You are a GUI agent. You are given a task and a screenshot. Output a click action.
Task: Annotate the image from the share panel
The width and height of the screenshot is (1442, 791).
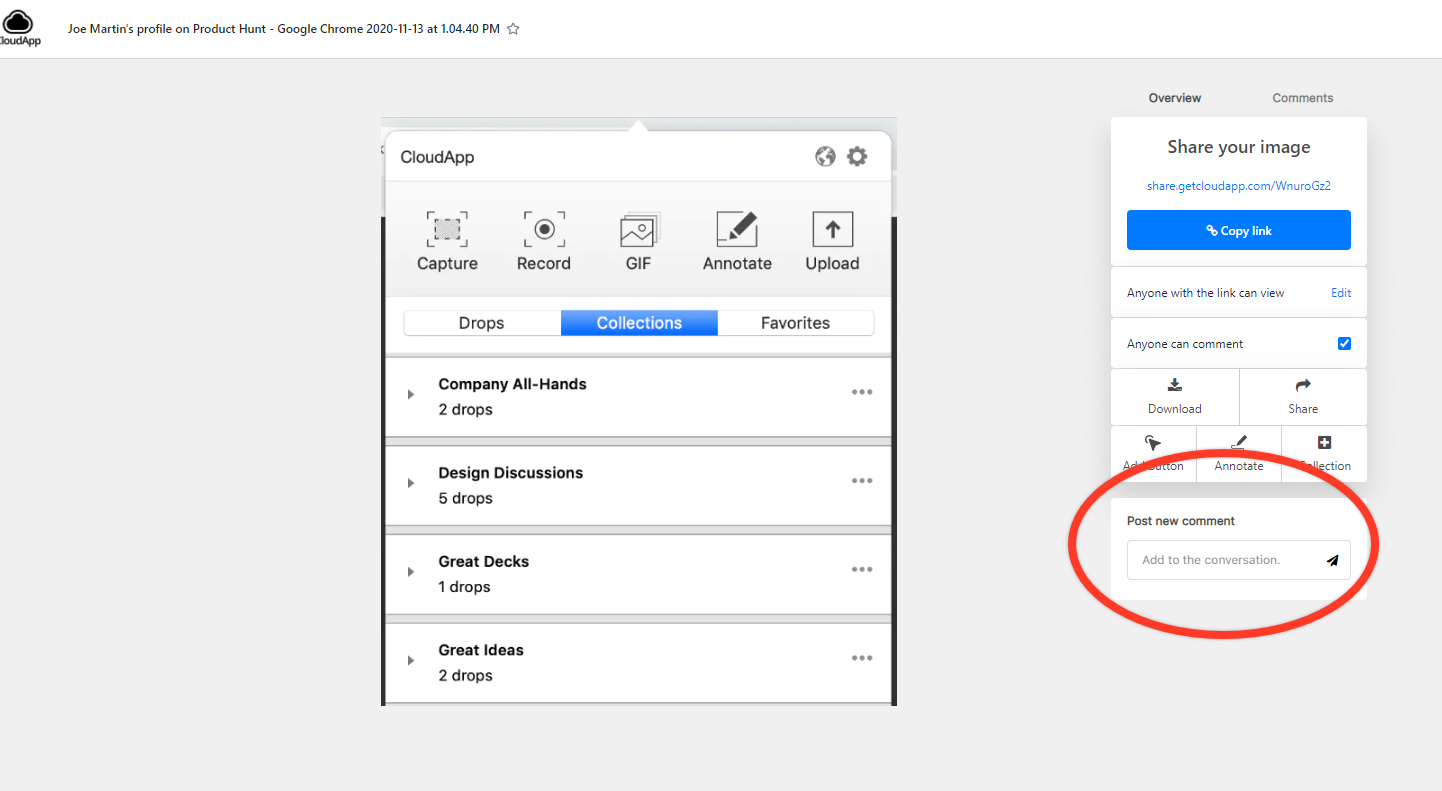[1239, 454]
